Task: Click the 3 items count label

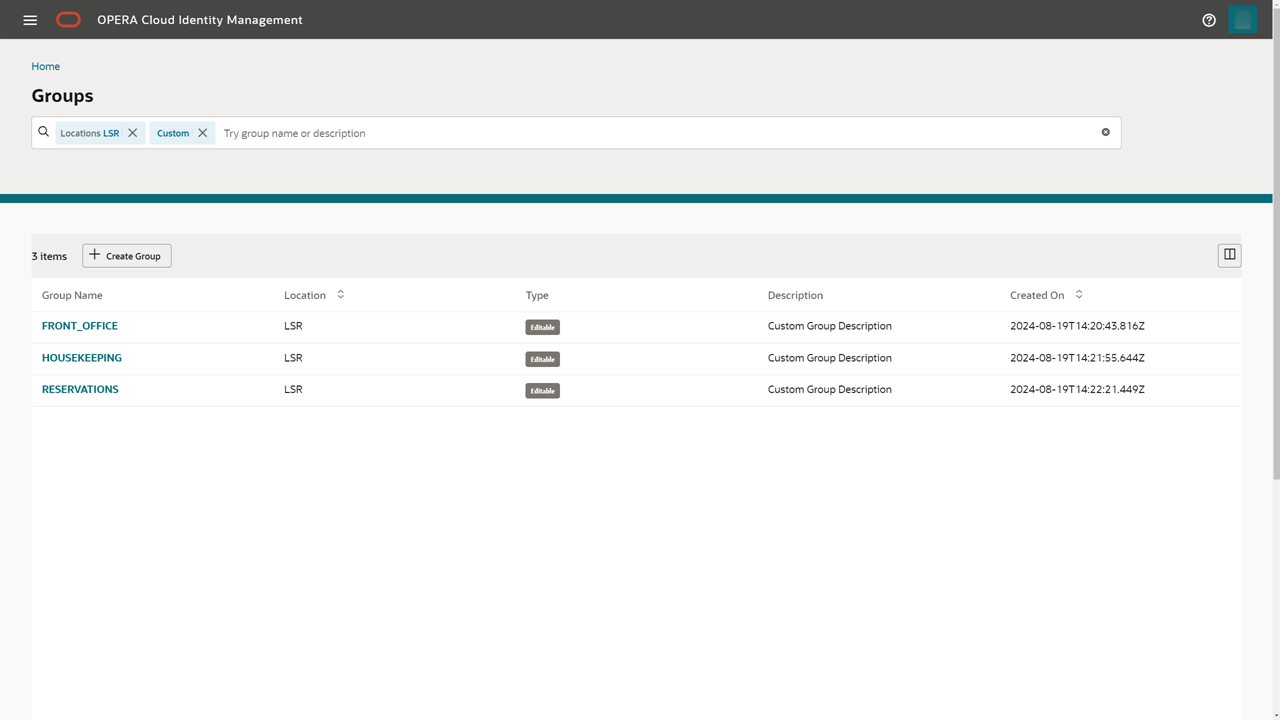Action: click(x=49, y=257)
